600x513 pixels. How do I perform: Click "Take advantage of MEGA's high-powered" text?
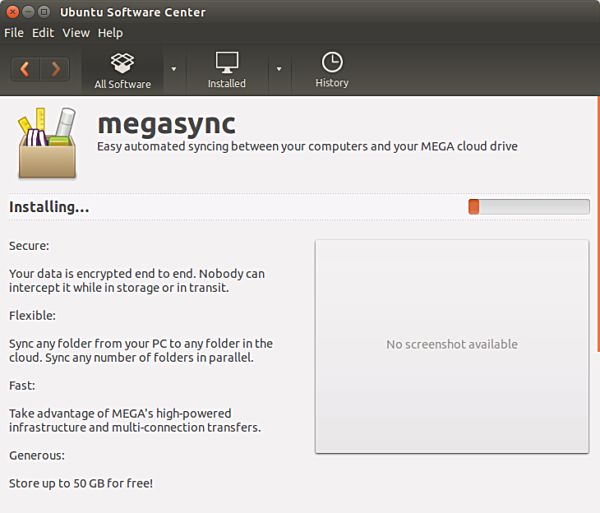(135, 420)
